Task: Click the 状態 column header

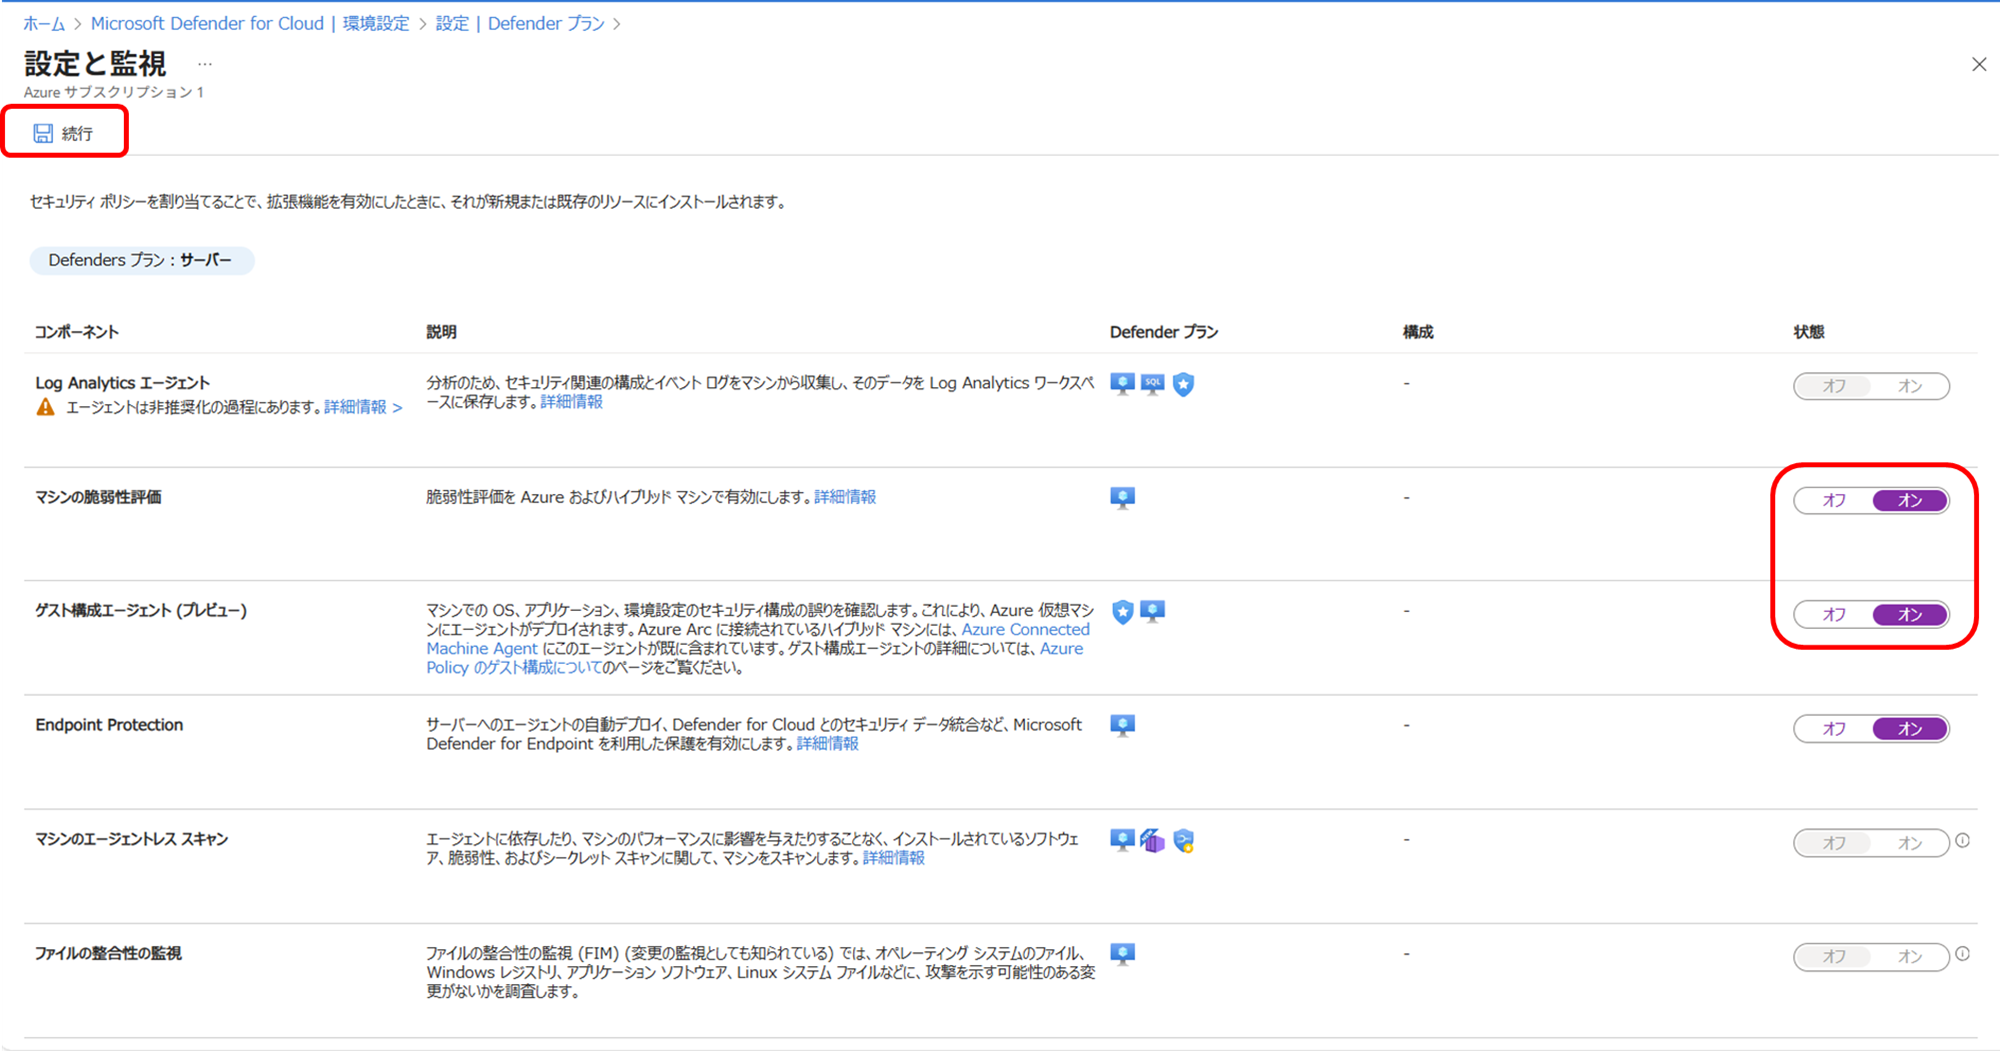Action: 1809,332
